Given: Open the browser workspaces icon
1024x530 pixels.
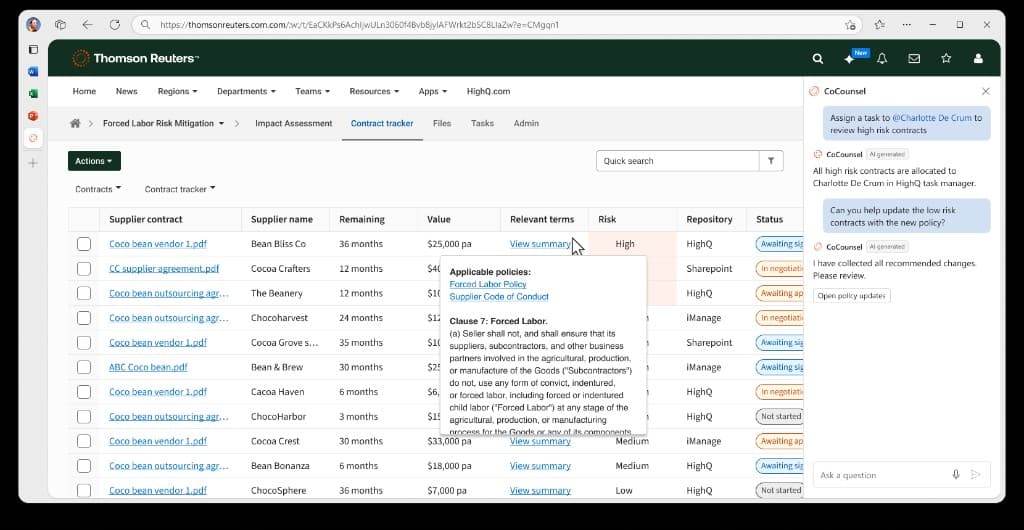Looking at the screenshot, I should [61, 25].
